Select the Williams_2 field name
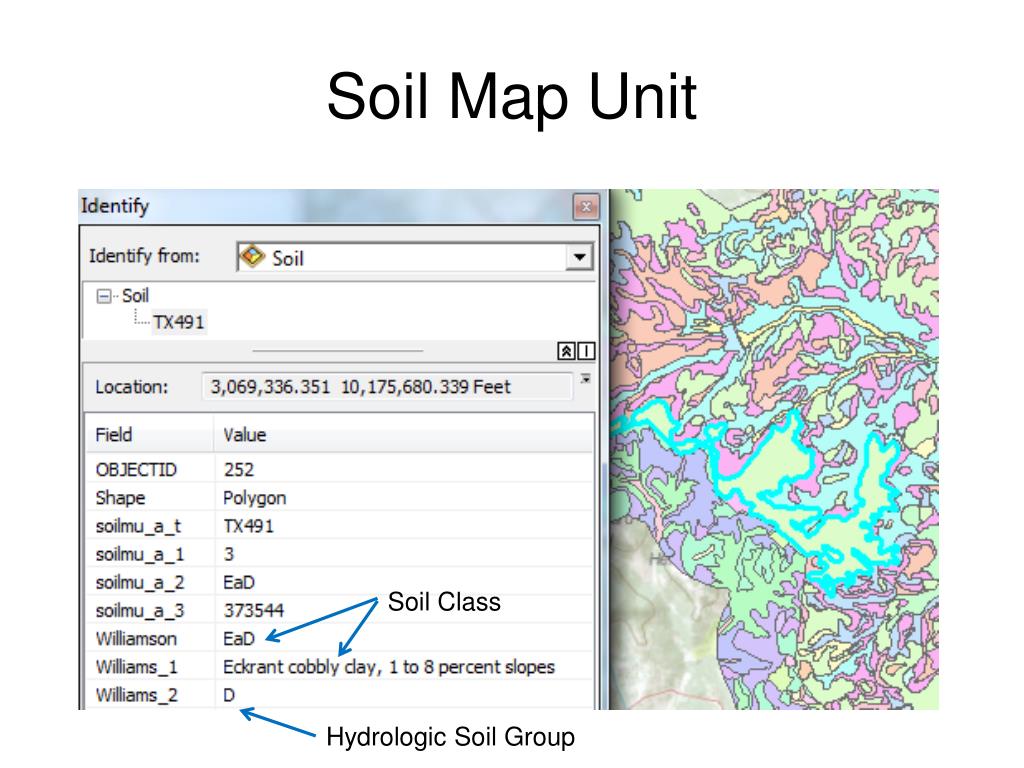 pos(136,695)
